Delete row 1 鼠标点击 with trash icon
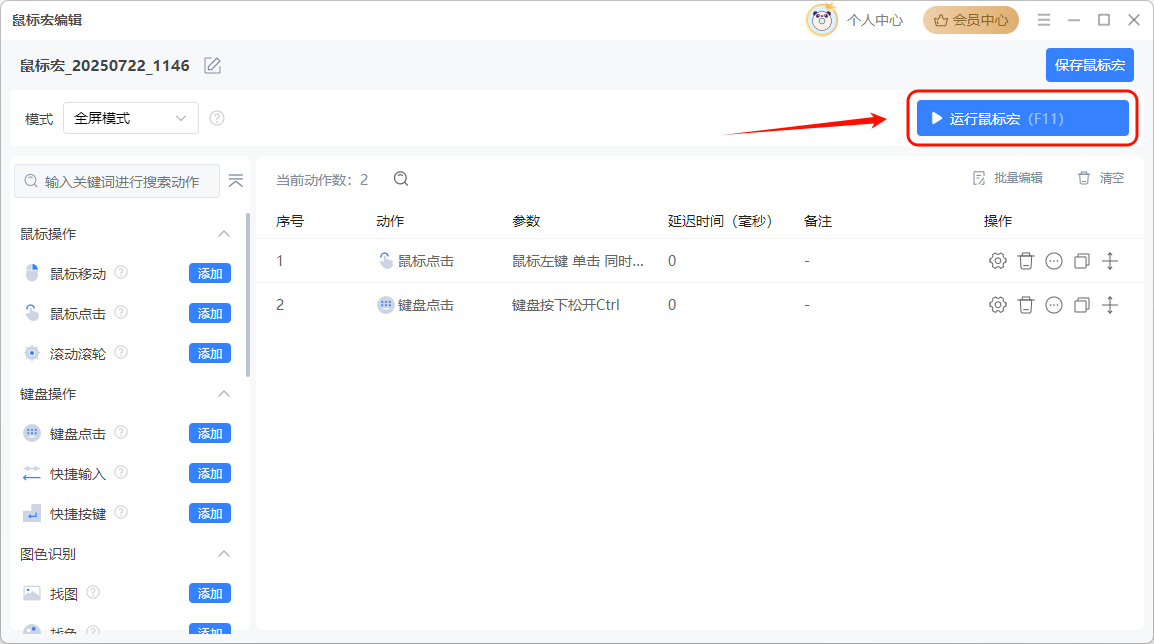This screenshot has width=1154, height=644. (x=1025, y=261)
